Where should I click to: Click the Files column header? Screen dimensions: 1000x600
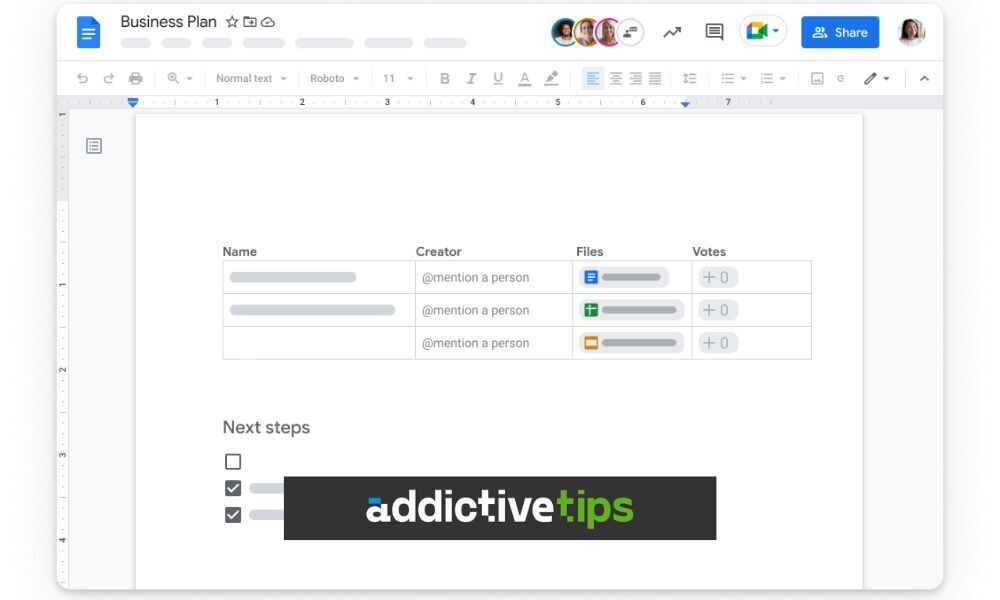589,252
